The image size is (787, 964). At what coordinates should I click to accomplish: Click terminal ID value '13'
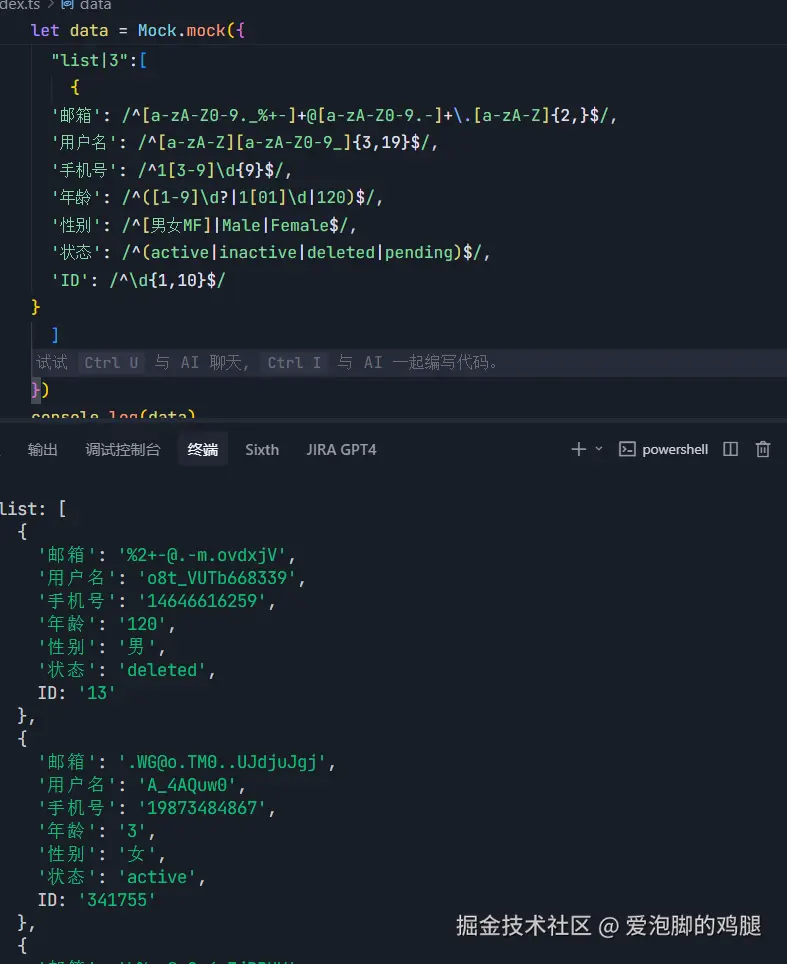pos(97,693)
